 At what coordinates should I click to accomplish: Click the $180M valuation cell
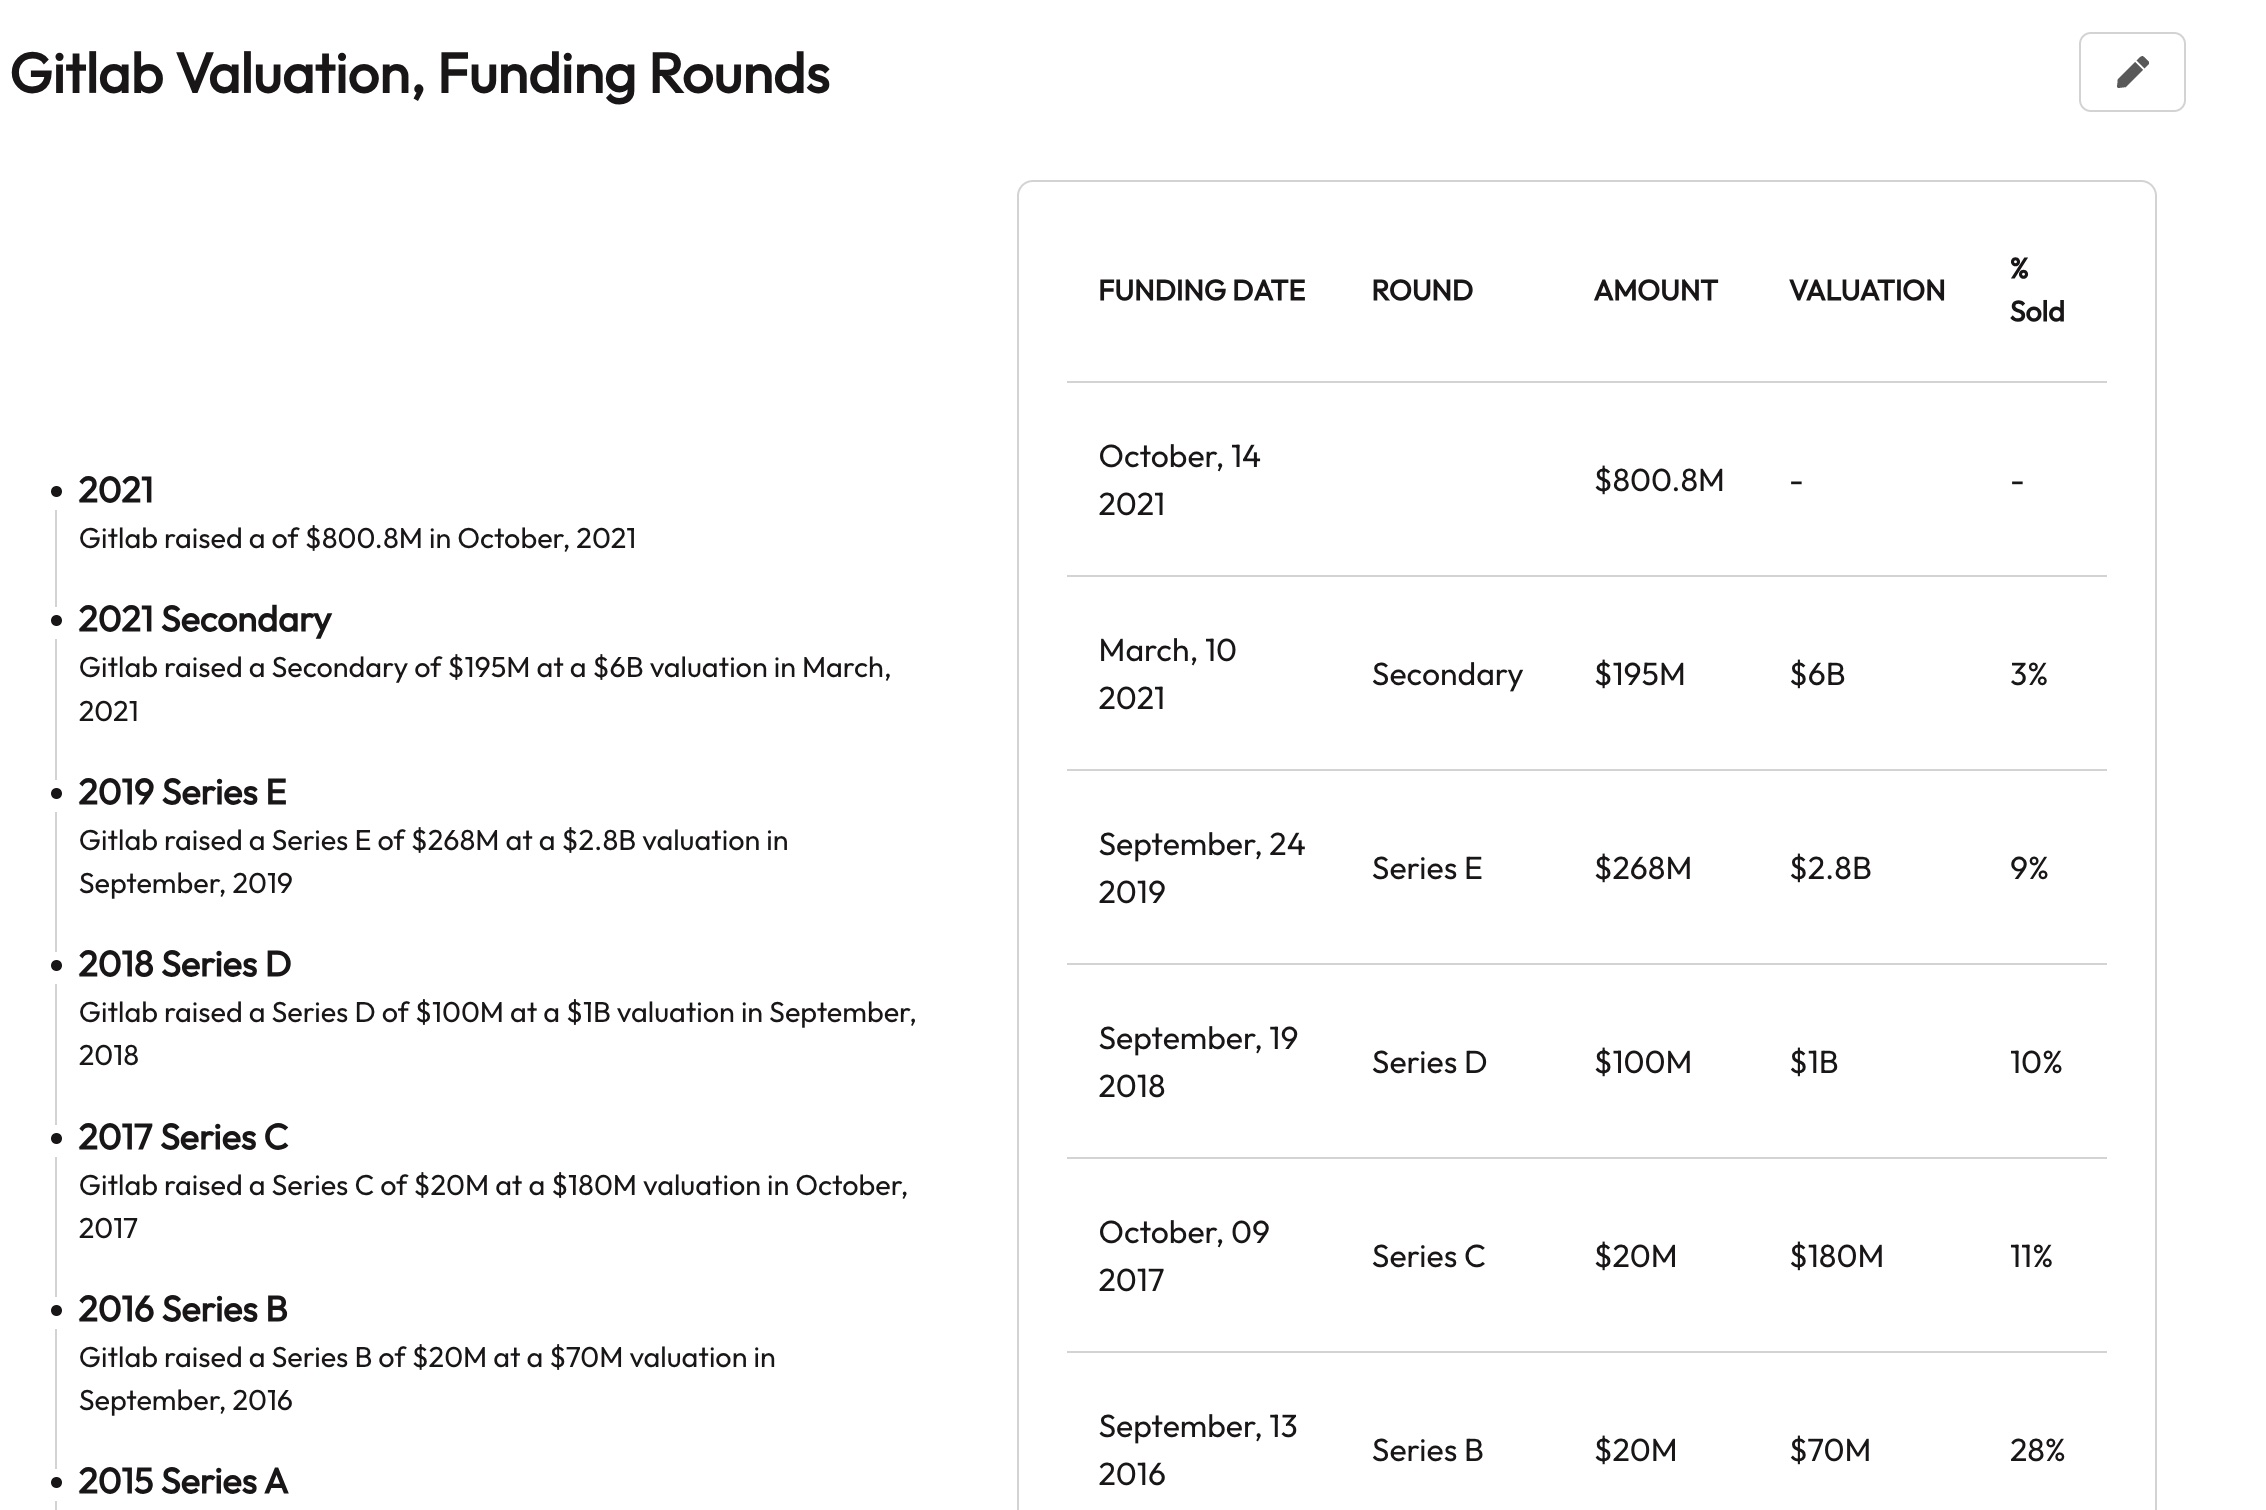tap(1836, 1256)
